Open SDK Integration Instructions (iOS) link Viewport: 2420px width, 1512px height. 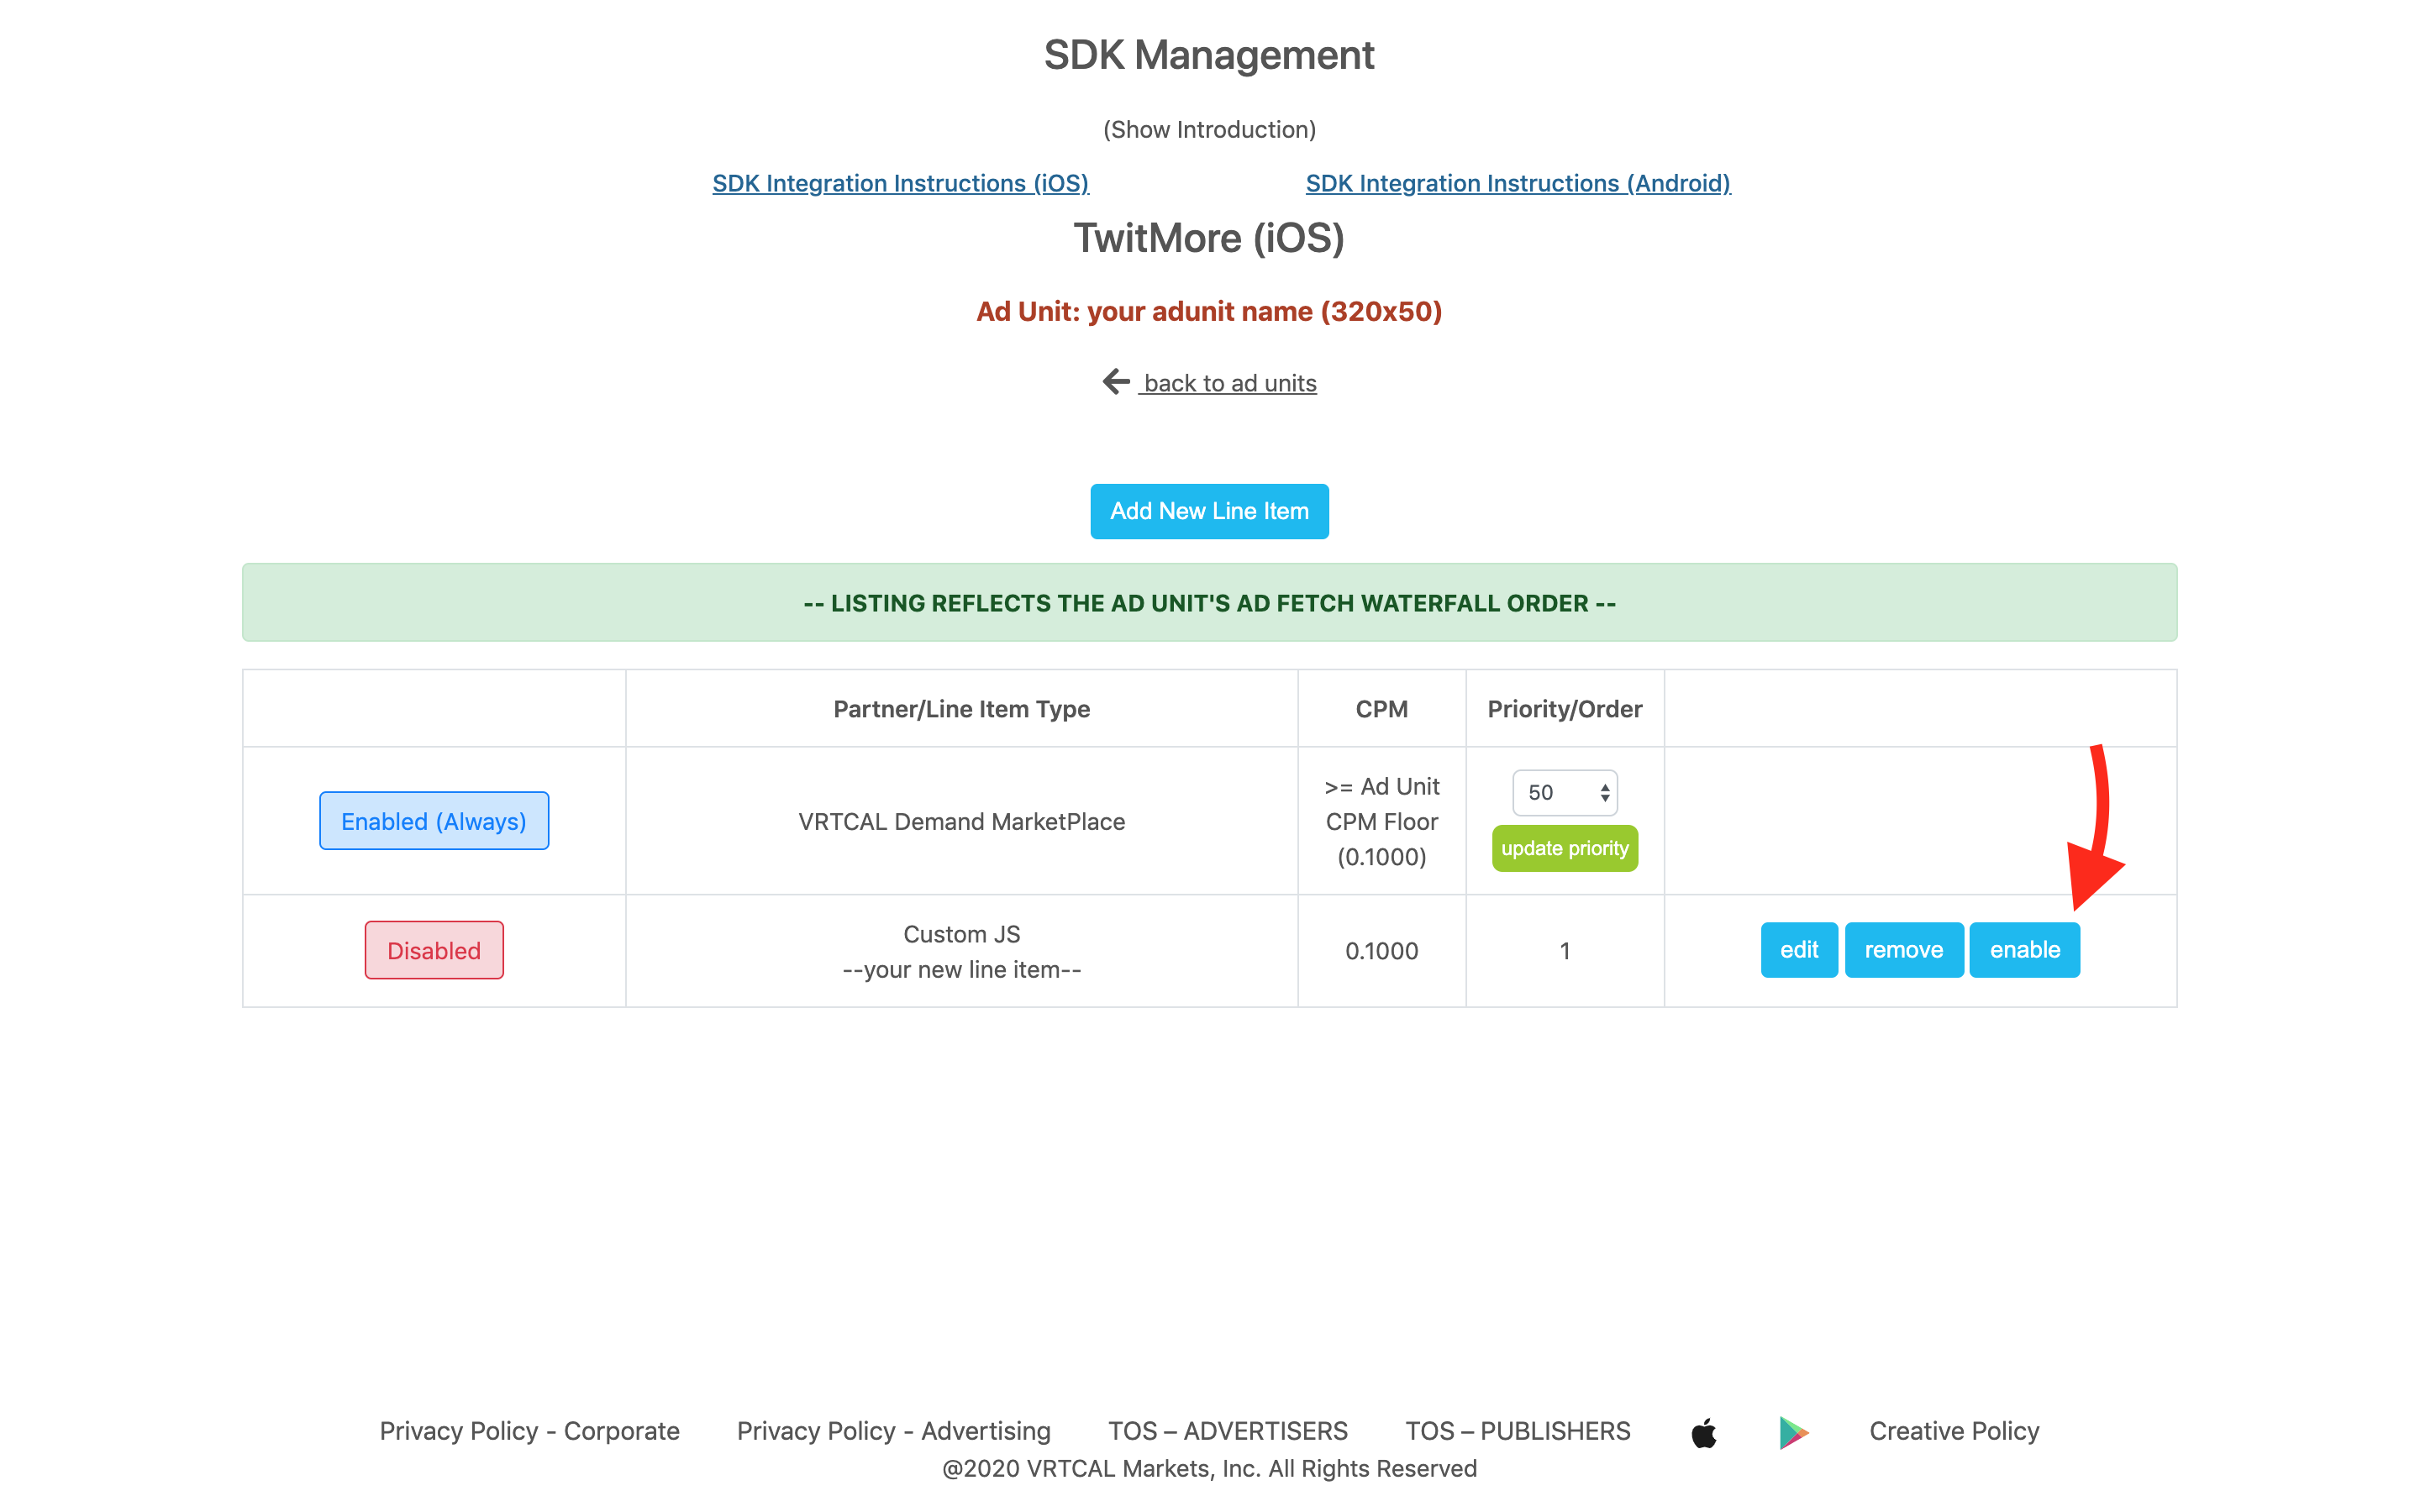900,183
